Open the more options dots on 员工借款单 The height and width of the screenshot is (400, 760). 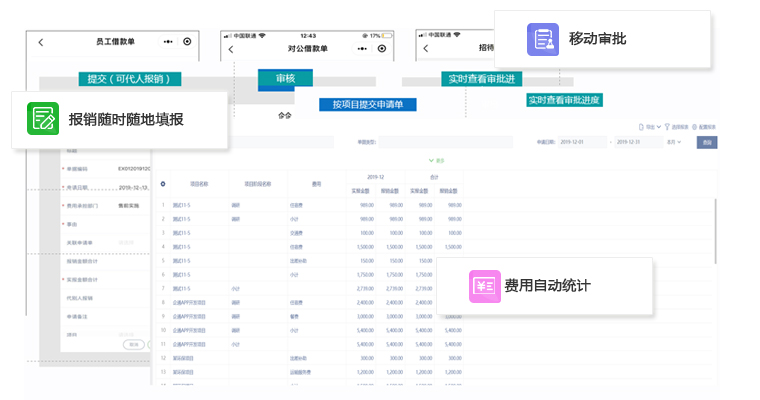point(164,42)
